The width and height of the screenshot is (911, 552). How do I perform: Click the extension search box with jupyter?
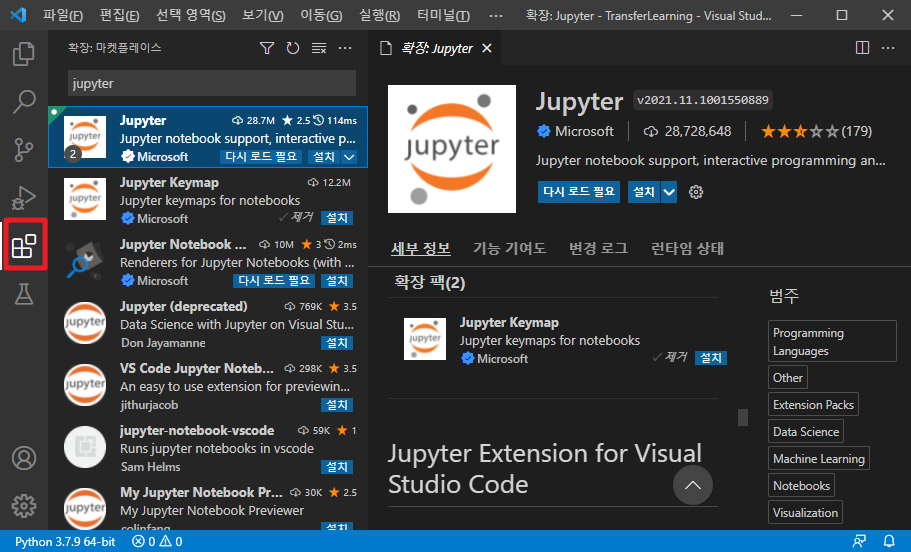212,83
